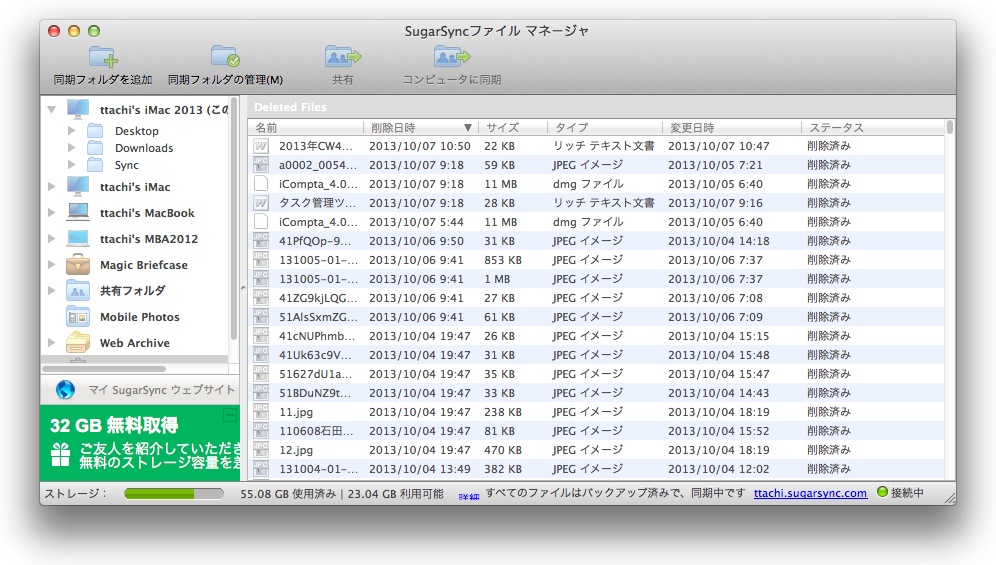The image size is (996, 565).
Task: Open the 共有フォルダ shared folder icon
Action: 78,290
